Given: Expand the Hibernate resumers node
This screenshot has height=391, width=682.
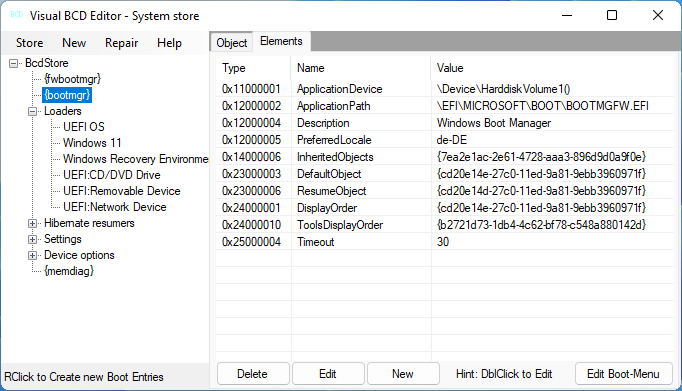Looking at the screenshot, I should click(33, 224).
